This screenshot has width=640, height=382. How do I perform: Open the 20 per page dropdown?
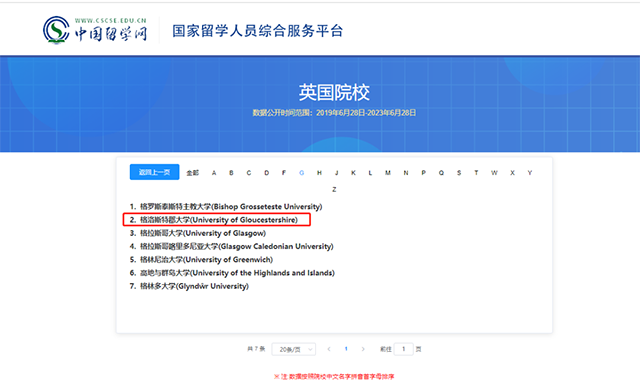tap(294, 349)
